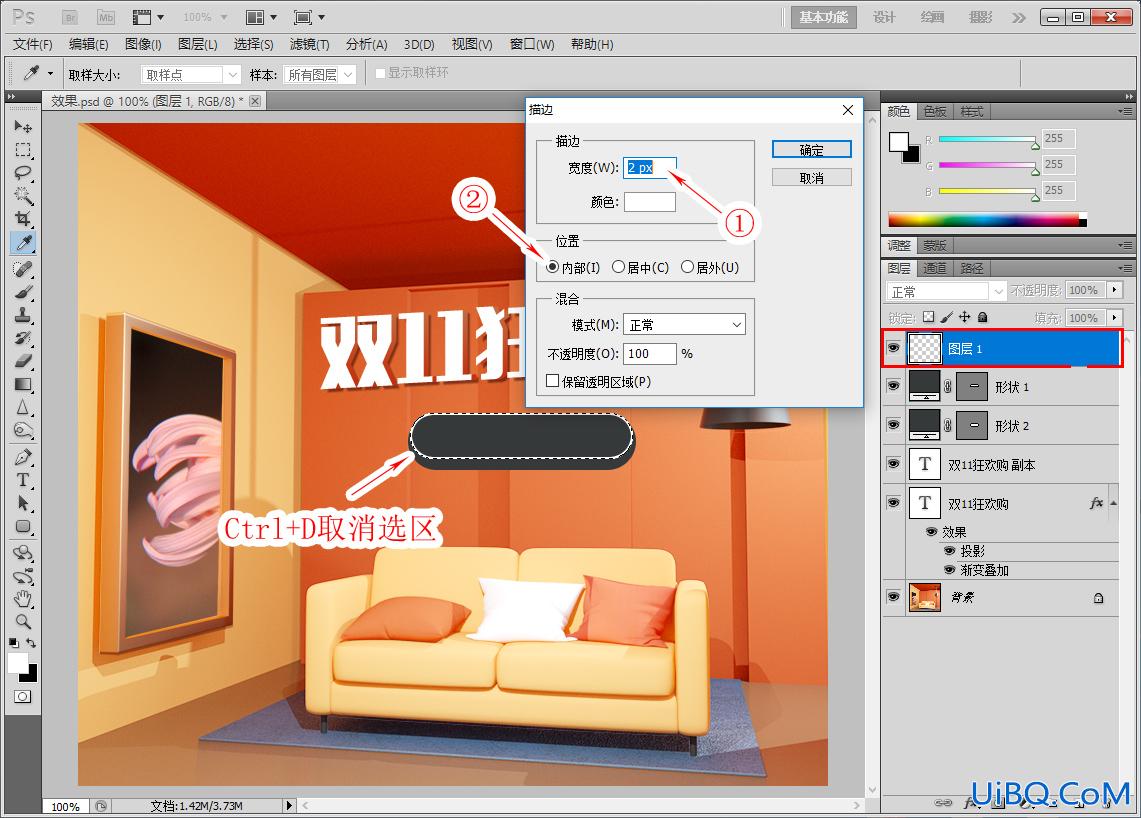This screenshot has height=818, width=1141.
Task: Select the Clone Stamp tool
Action: [x=23, y=315]
